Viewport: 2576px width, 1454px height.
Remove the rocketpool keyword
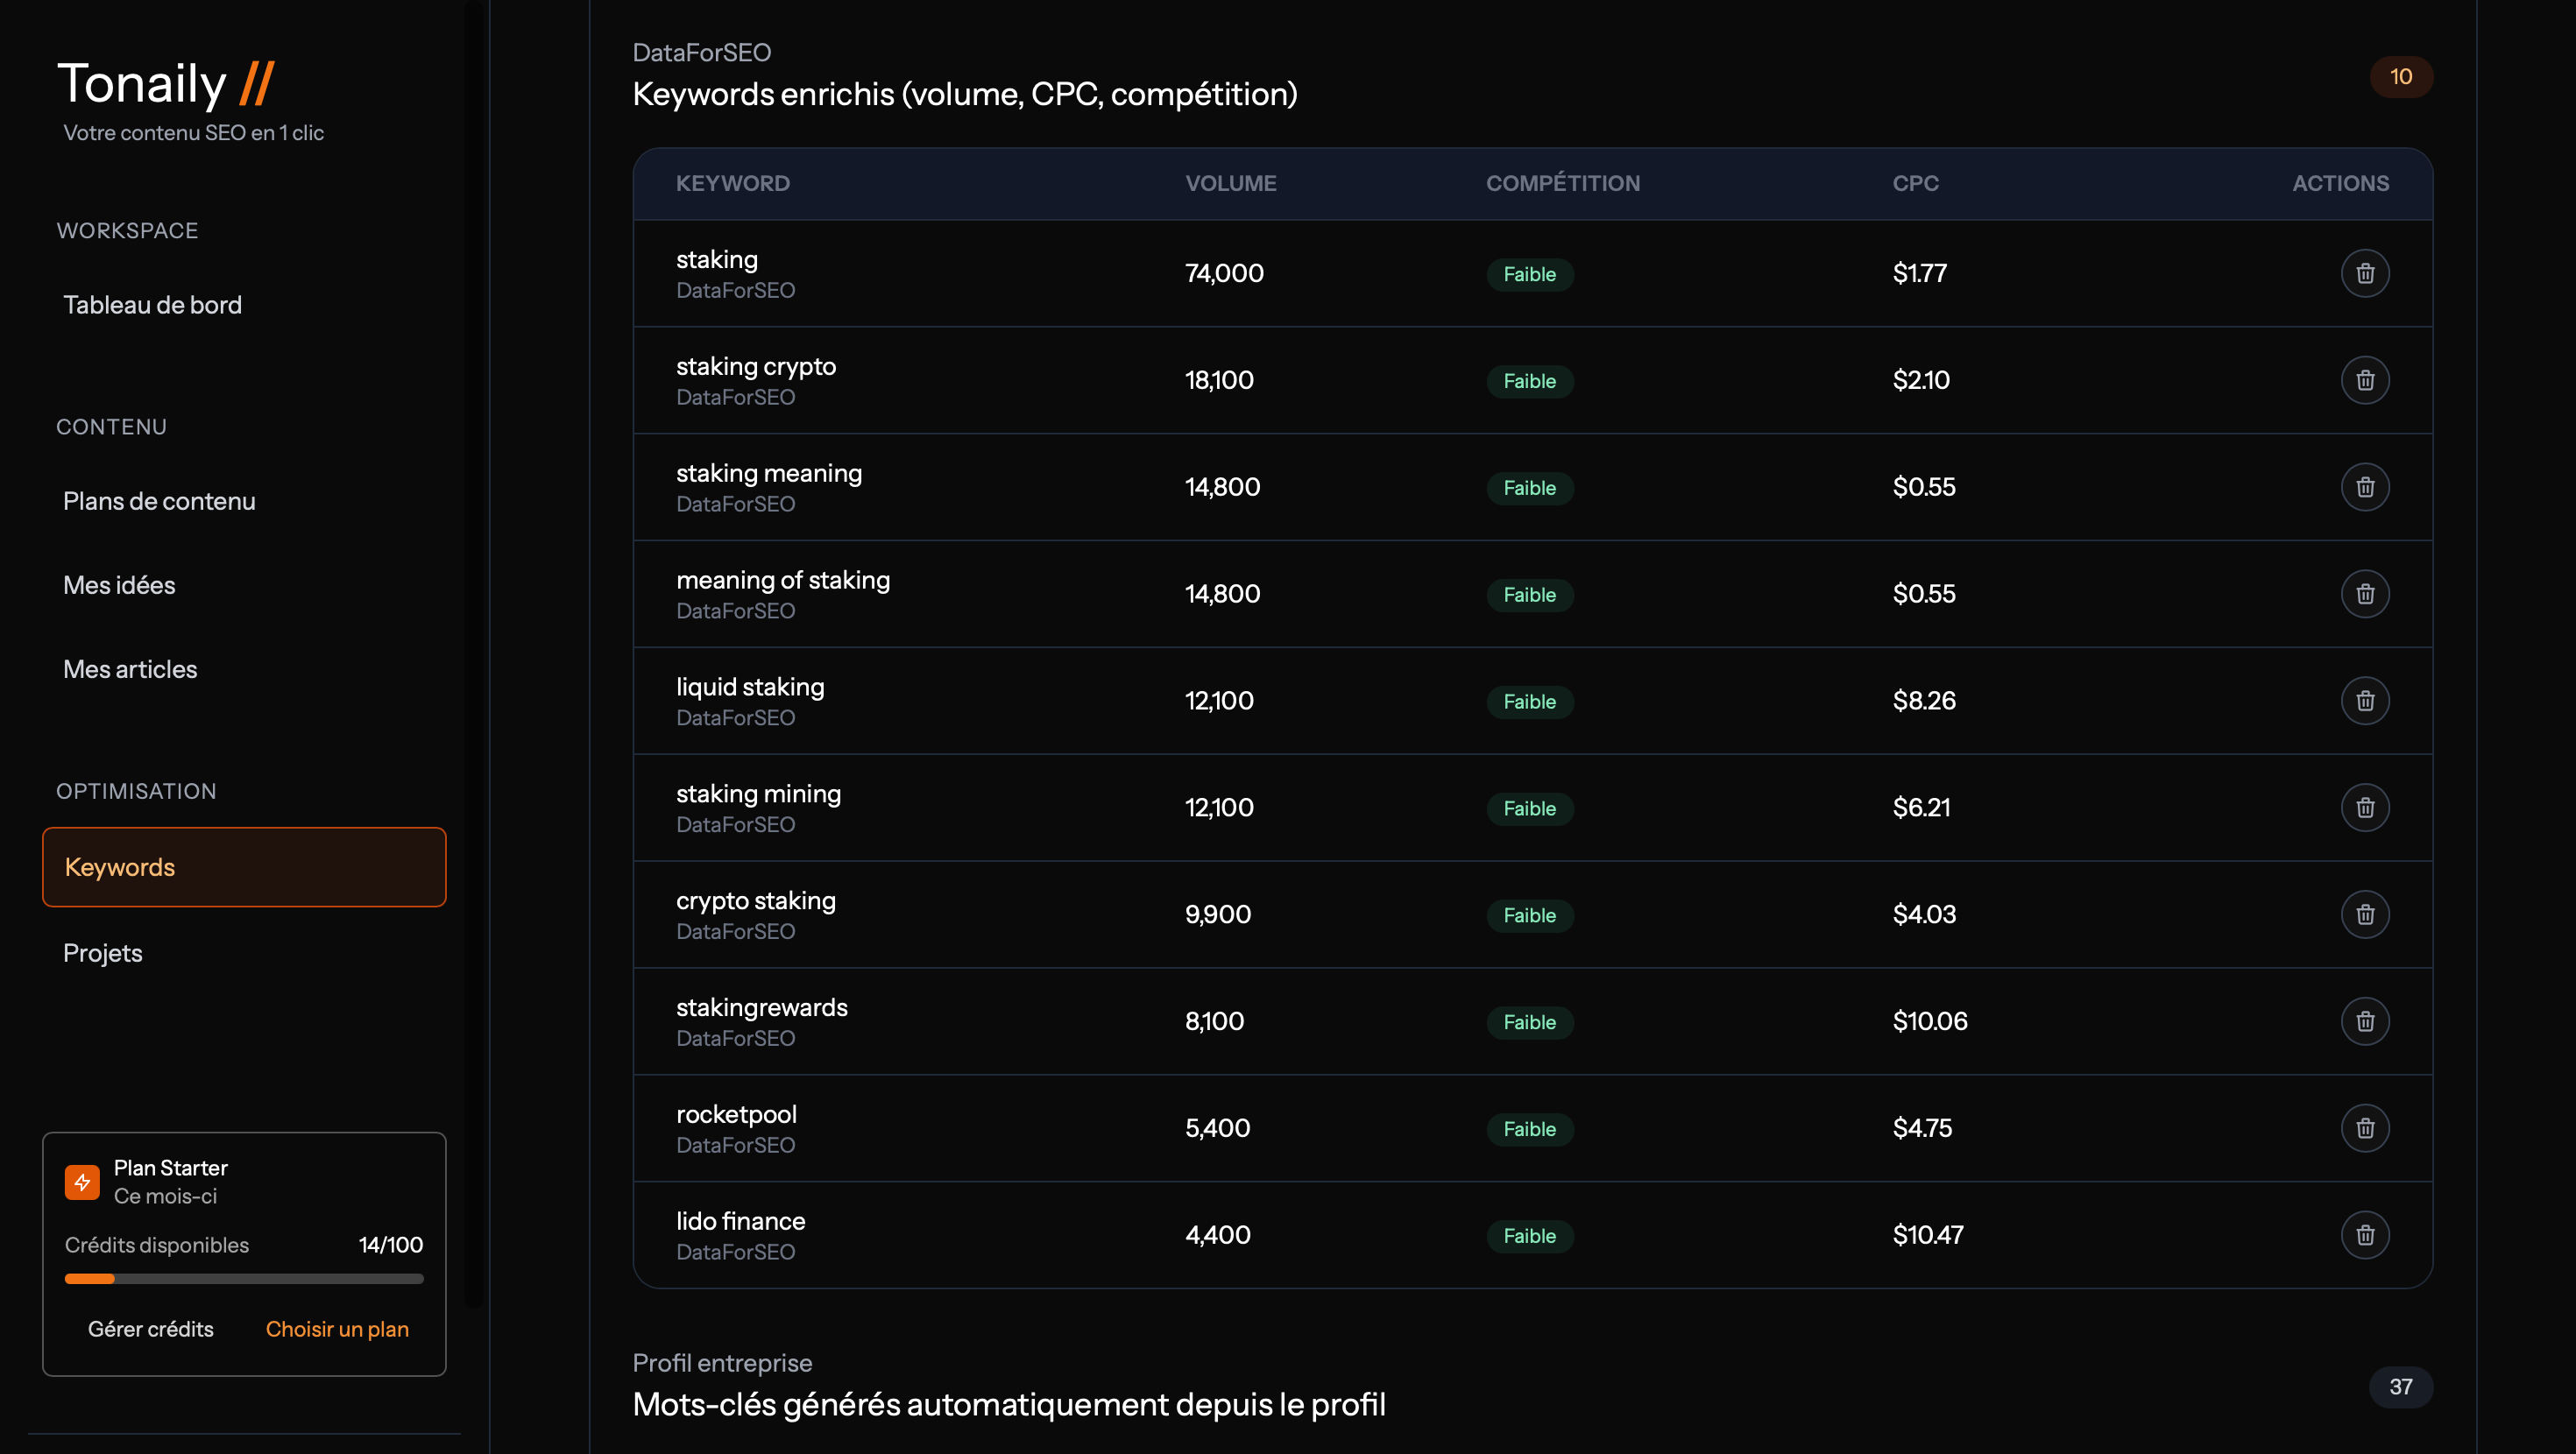2364,1128
